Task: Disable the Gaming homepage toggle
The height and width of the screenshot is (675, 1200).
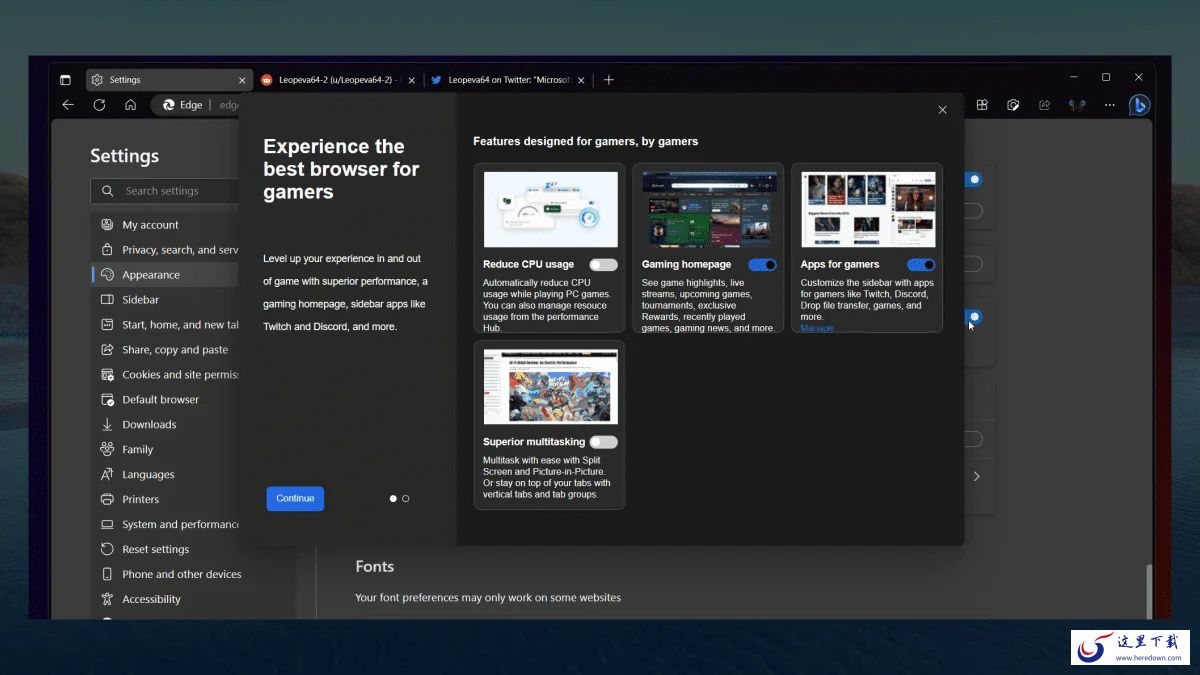Action: (x=762, y=265)
